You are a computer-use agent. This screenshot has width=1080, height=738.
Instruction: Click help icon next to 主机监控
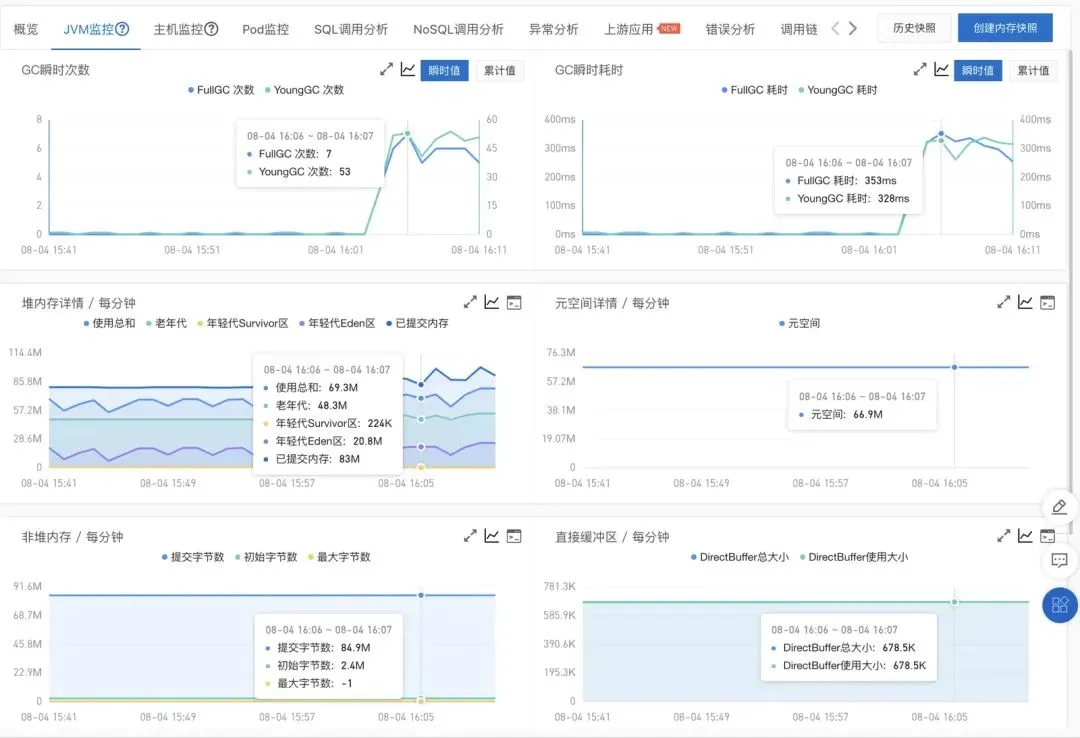(211, 29)
